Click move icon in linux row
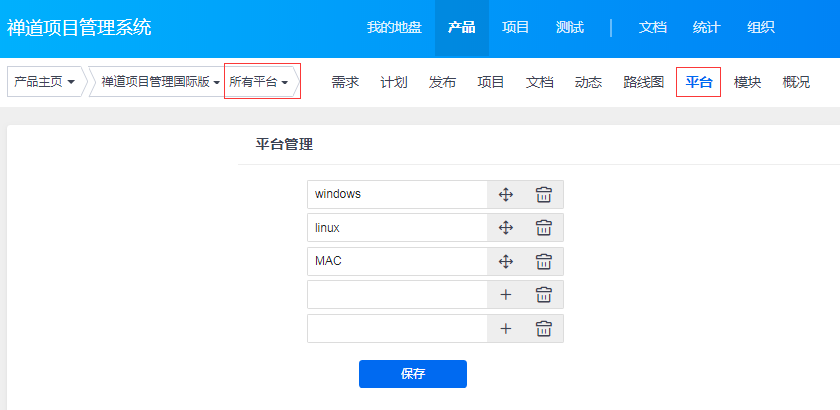This screenshot has height=410, width=840. click(506, 228)
